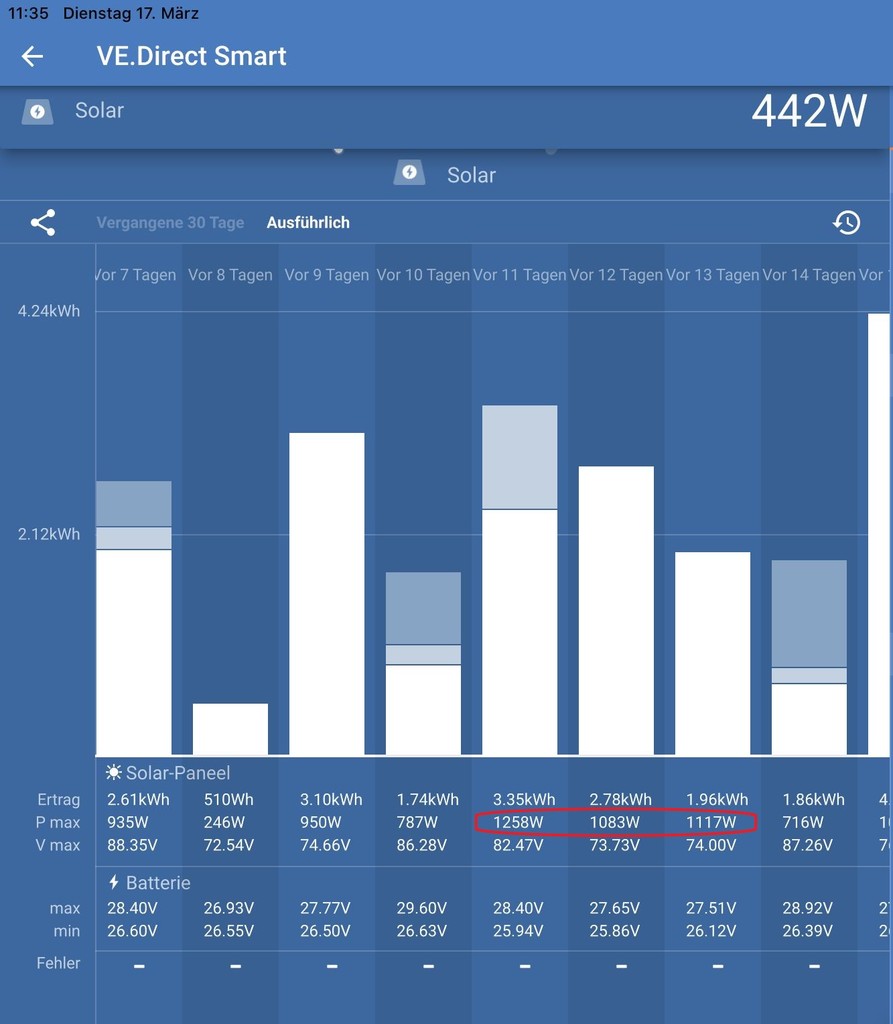Image resolution: width=893 pixels, height=1024 pixels.
Task: Tap the sun icon by Solar-Paneel
Action: coord(114,773)
